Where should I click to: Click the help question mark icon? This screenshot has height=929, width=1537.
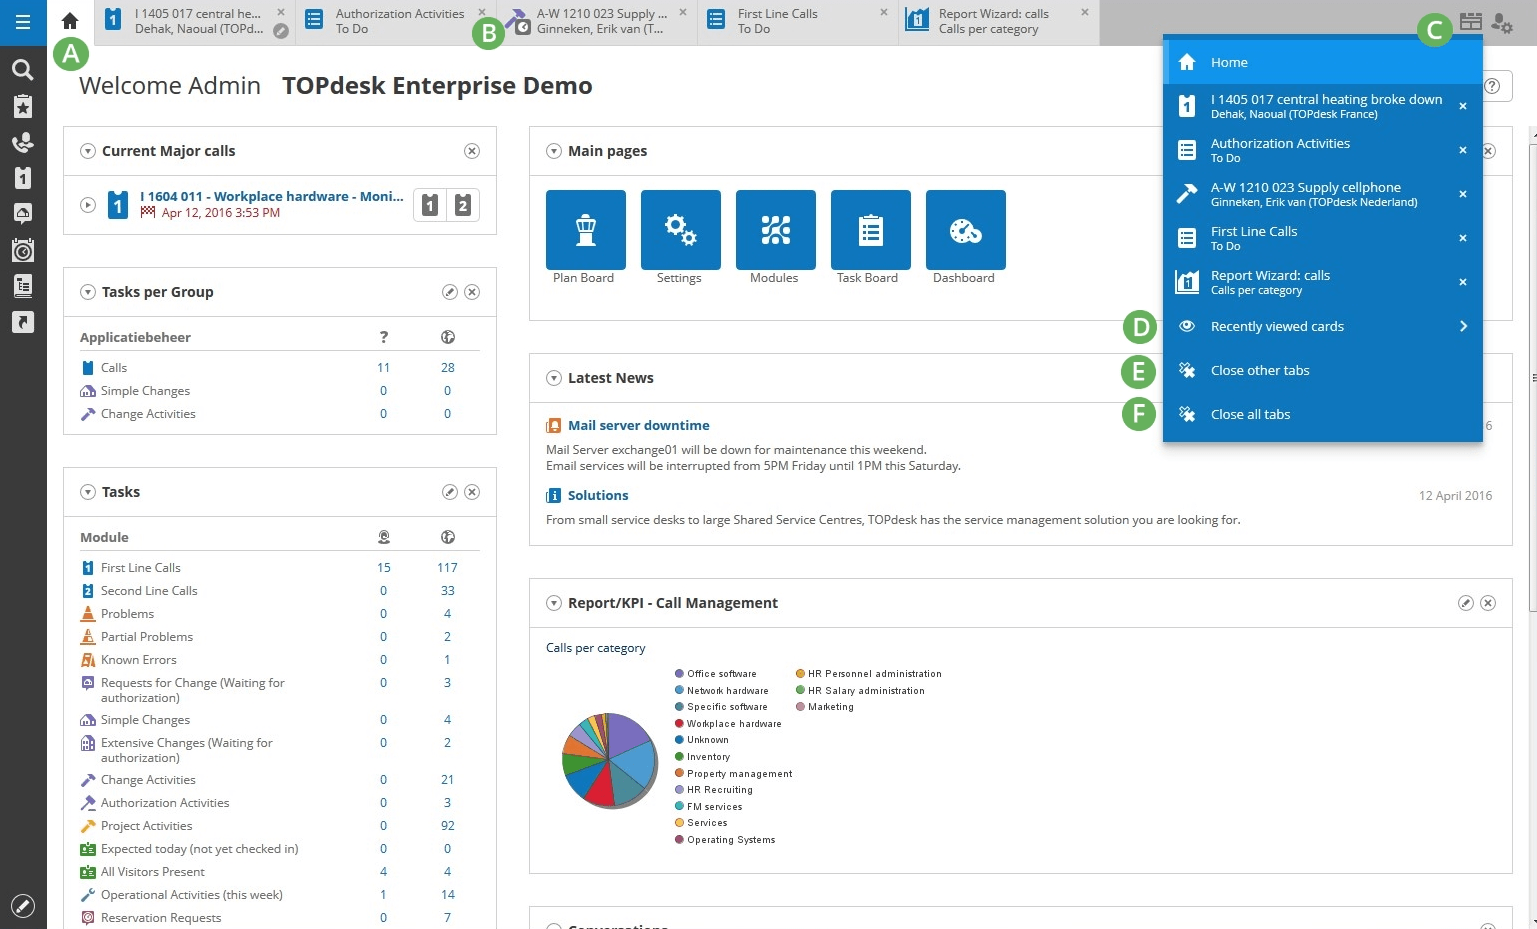point(1492,86)
